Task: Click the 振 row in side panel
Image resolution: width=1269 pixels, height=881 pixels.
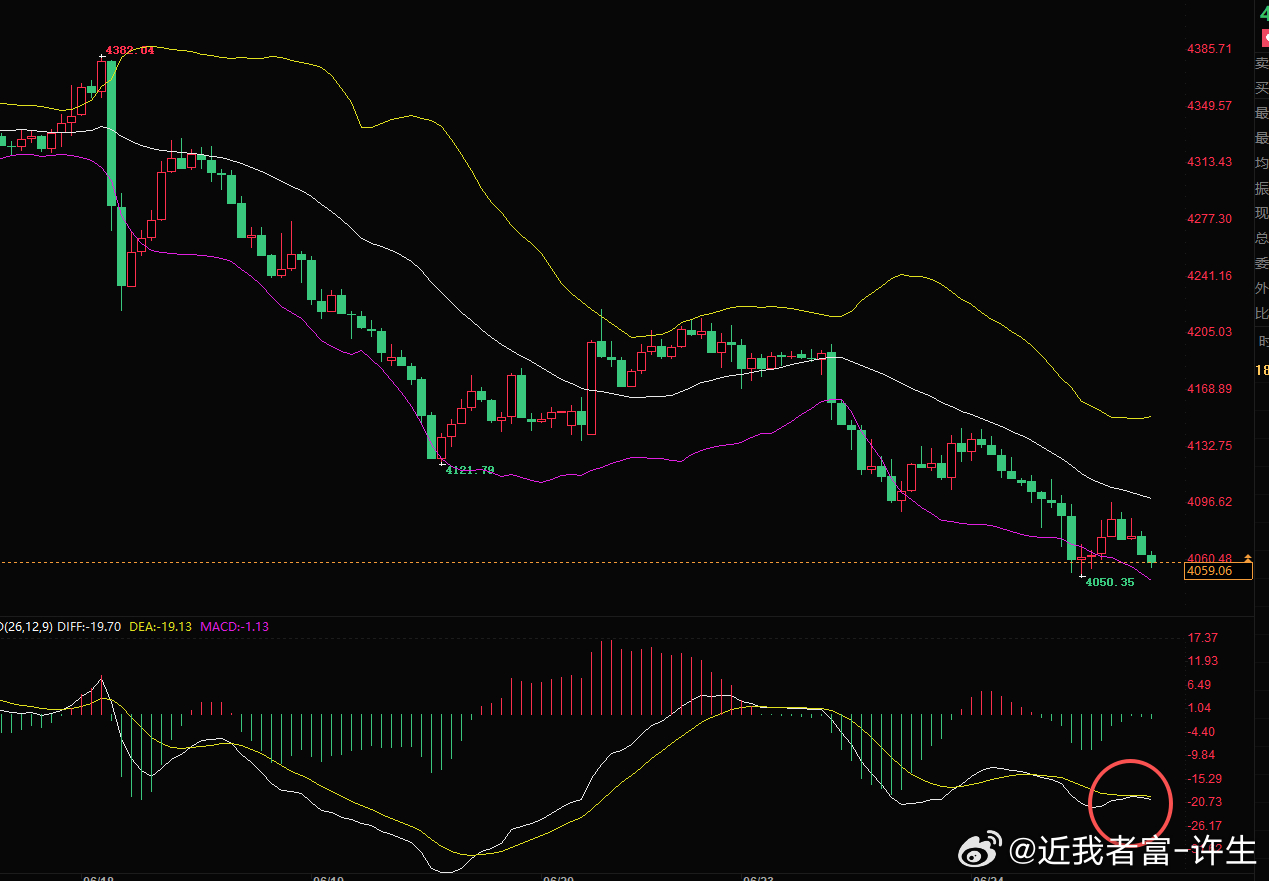Action: click(x=1262, y=187)
